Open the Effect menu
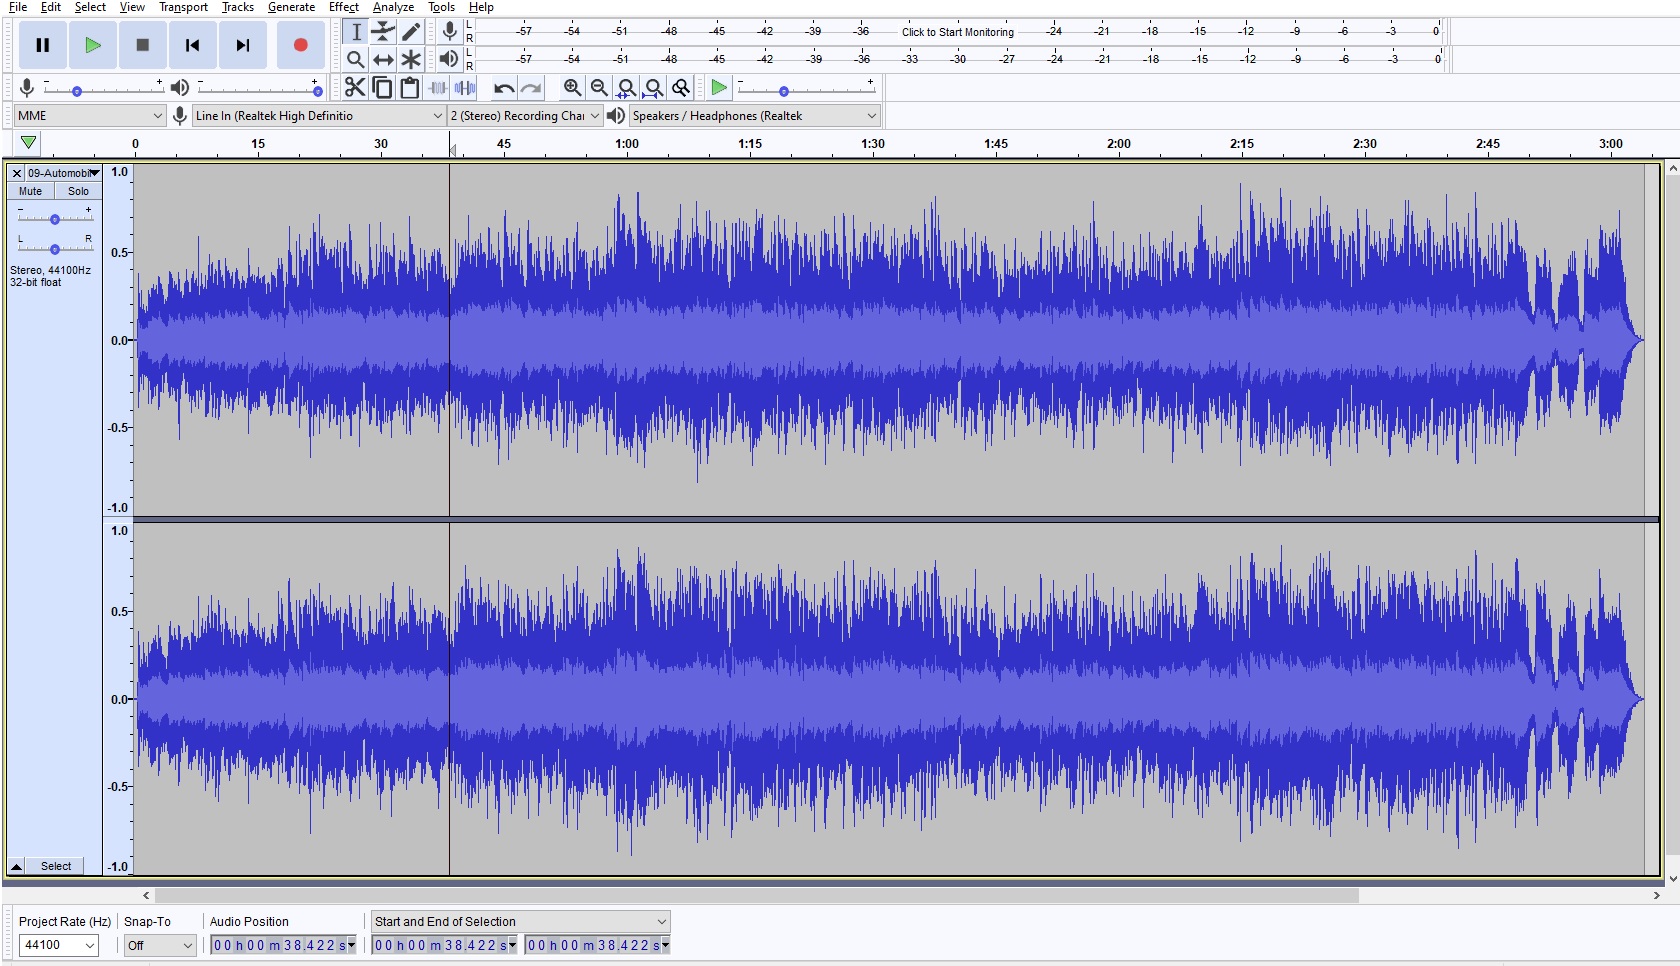Image resolution: width=1680 pixels, height=966 pixels. [344, 7]
